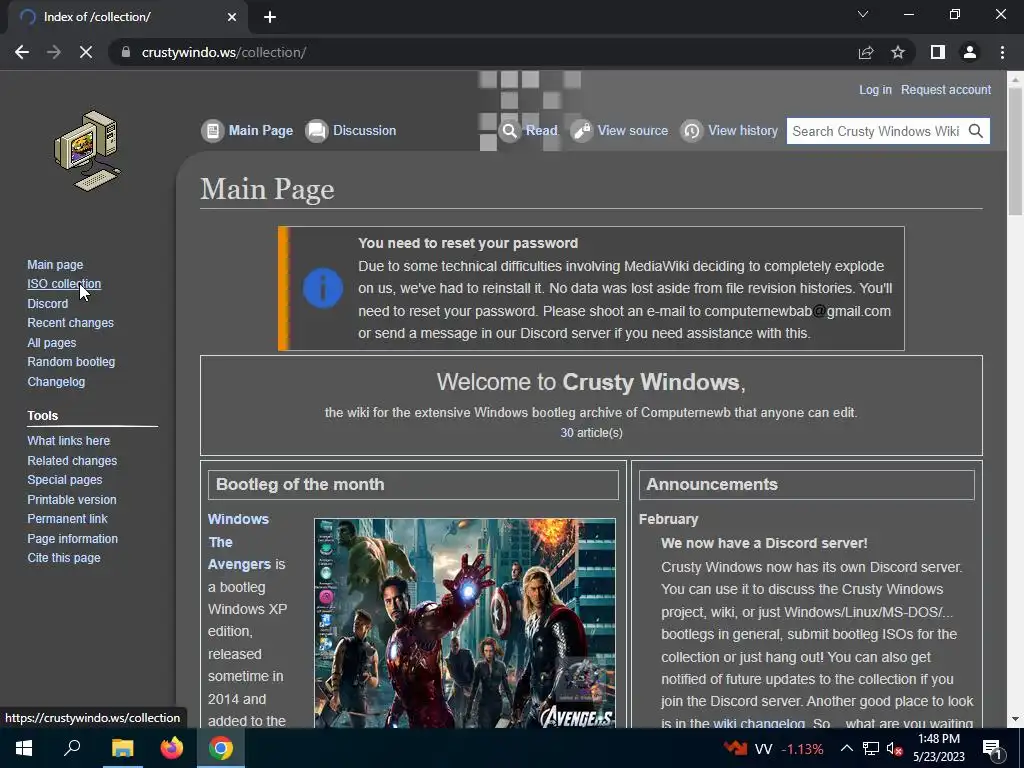Click the share page icon in address bar
Screen dimensions: 1024x768
tap(866, 52)
